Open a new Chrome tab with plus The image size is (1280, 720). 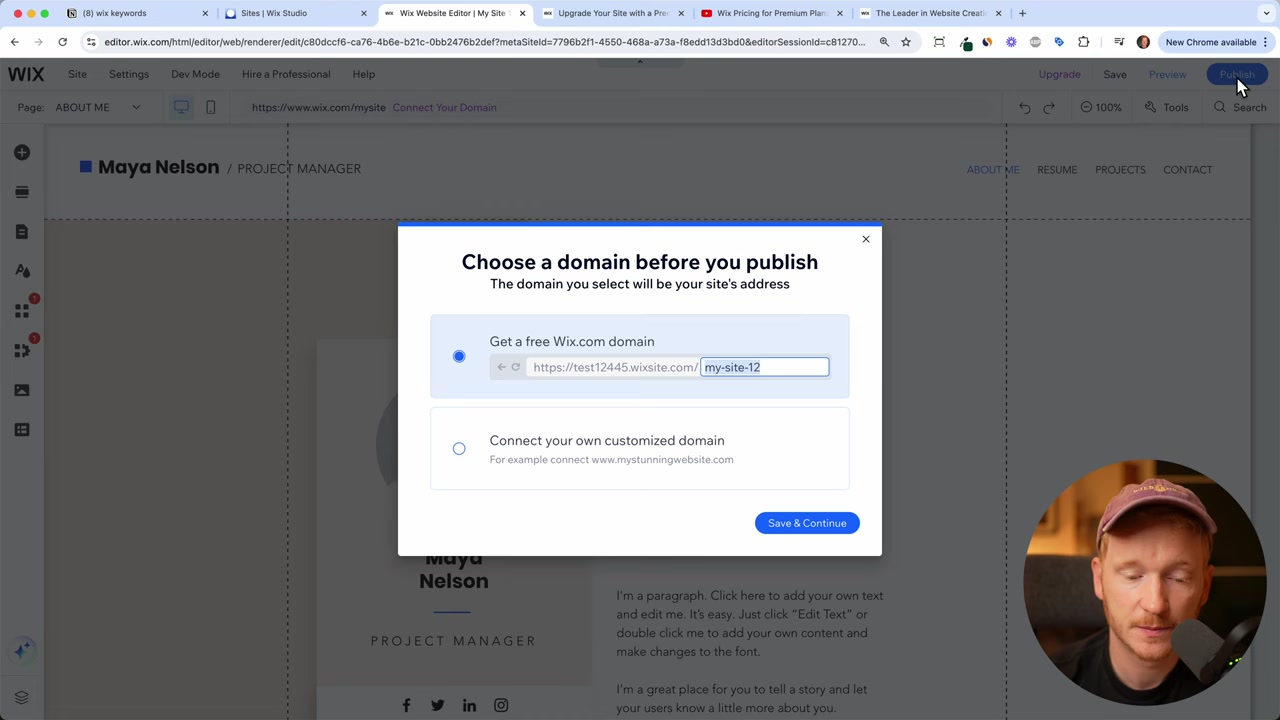pos(1022,13)
